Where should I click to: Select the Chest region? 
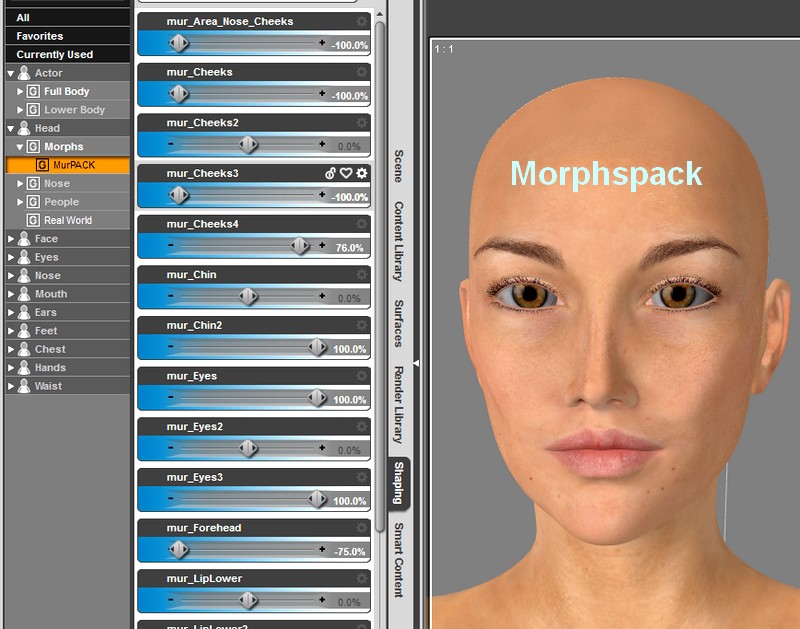click(67, 349)
